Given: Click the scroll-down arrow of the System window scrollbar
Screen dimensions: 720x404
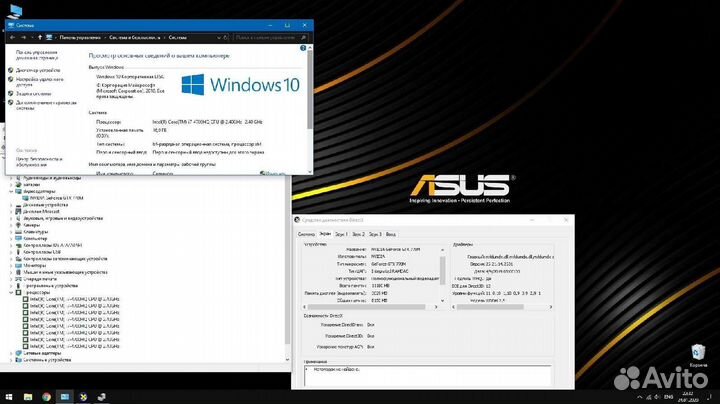Looking at the screenshot, I should pos(310,172).
